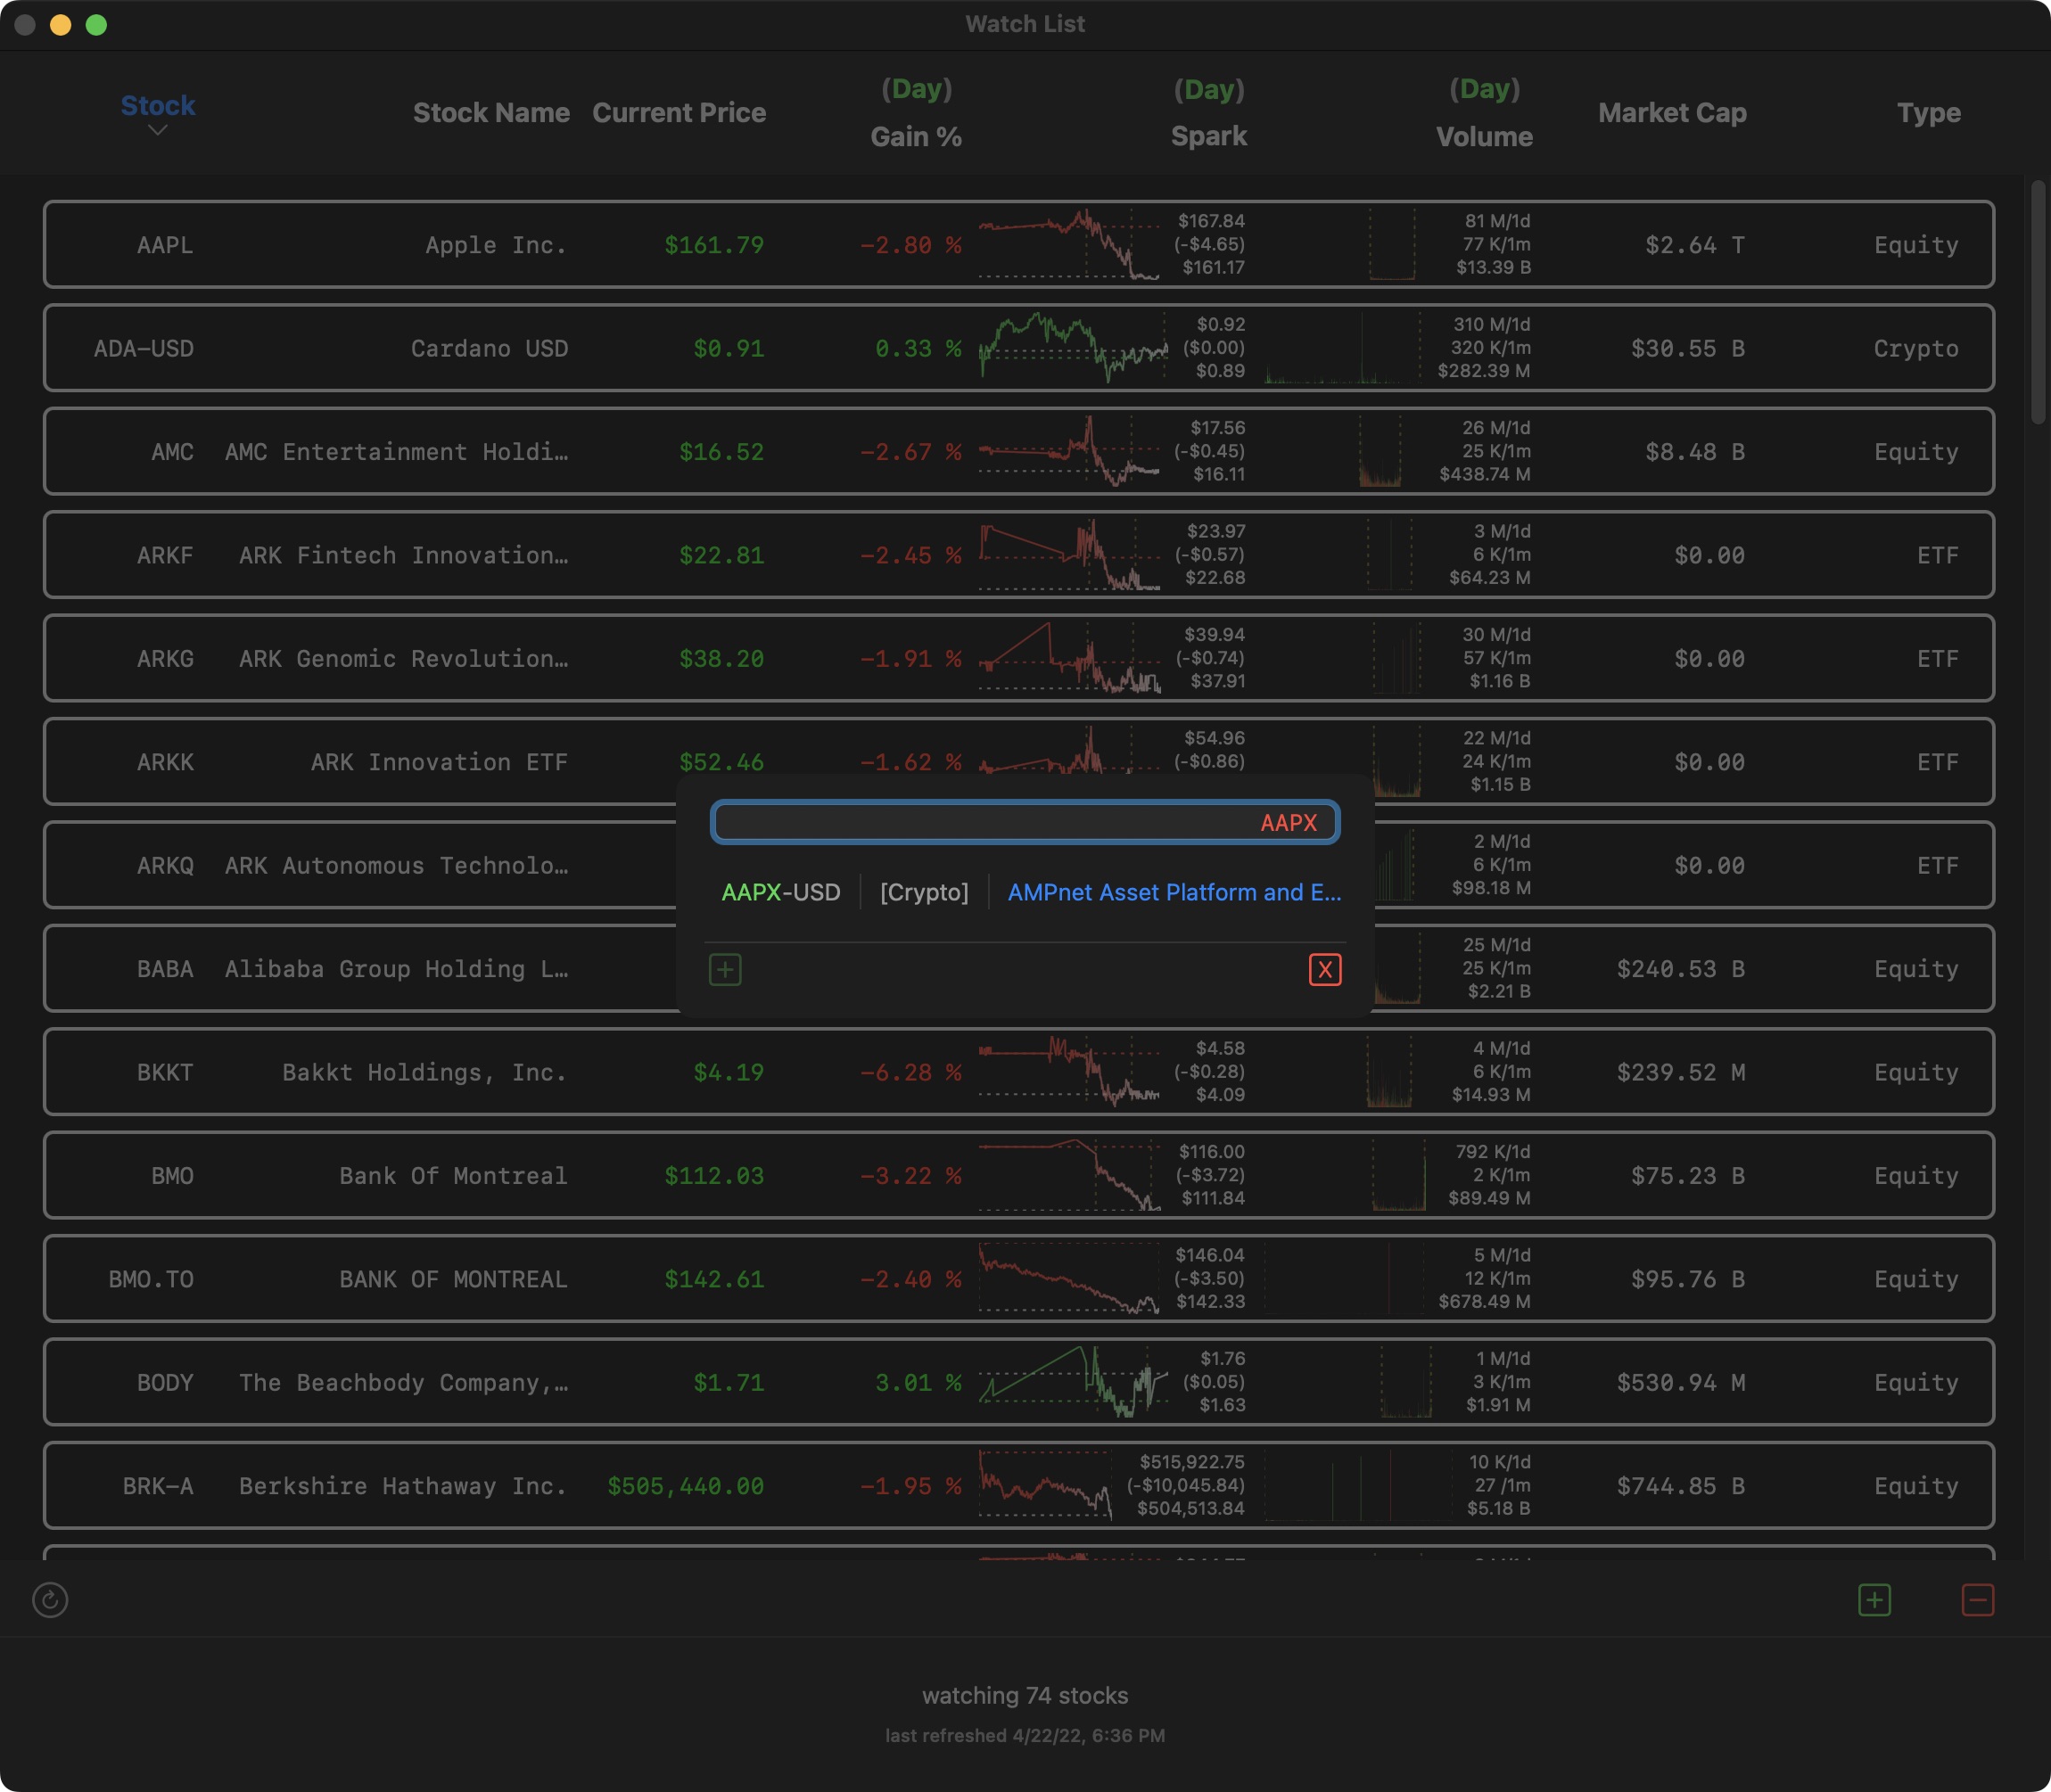Click AMPnet Asset Platform result name
Viewport: 2051px width, 1792px height.
pos(1174,892)
